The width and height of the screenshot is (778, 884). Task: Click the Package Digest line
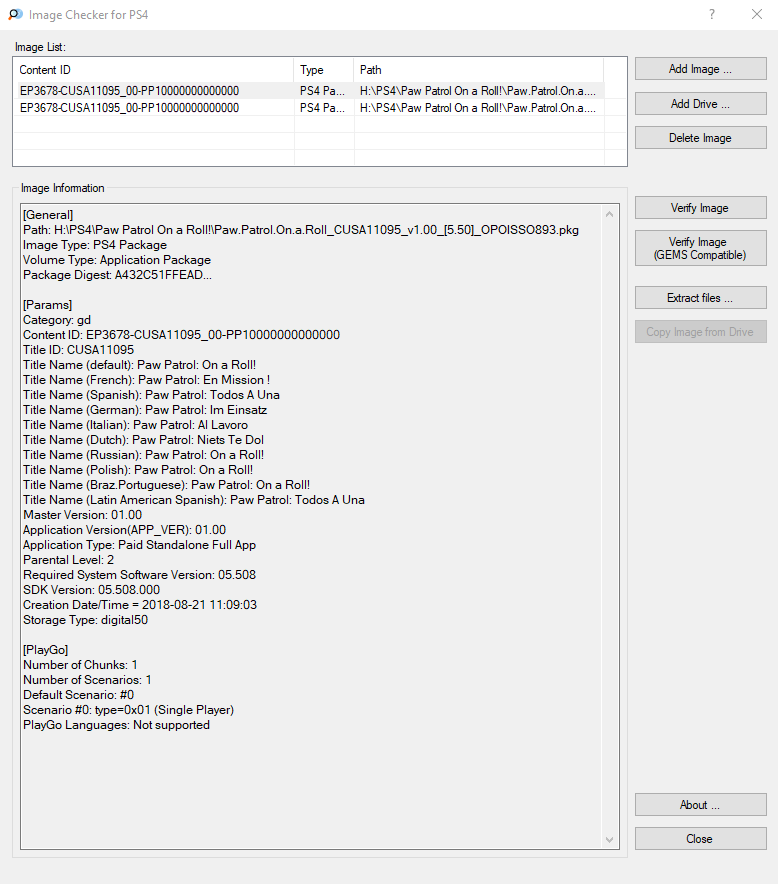[117, 275]
